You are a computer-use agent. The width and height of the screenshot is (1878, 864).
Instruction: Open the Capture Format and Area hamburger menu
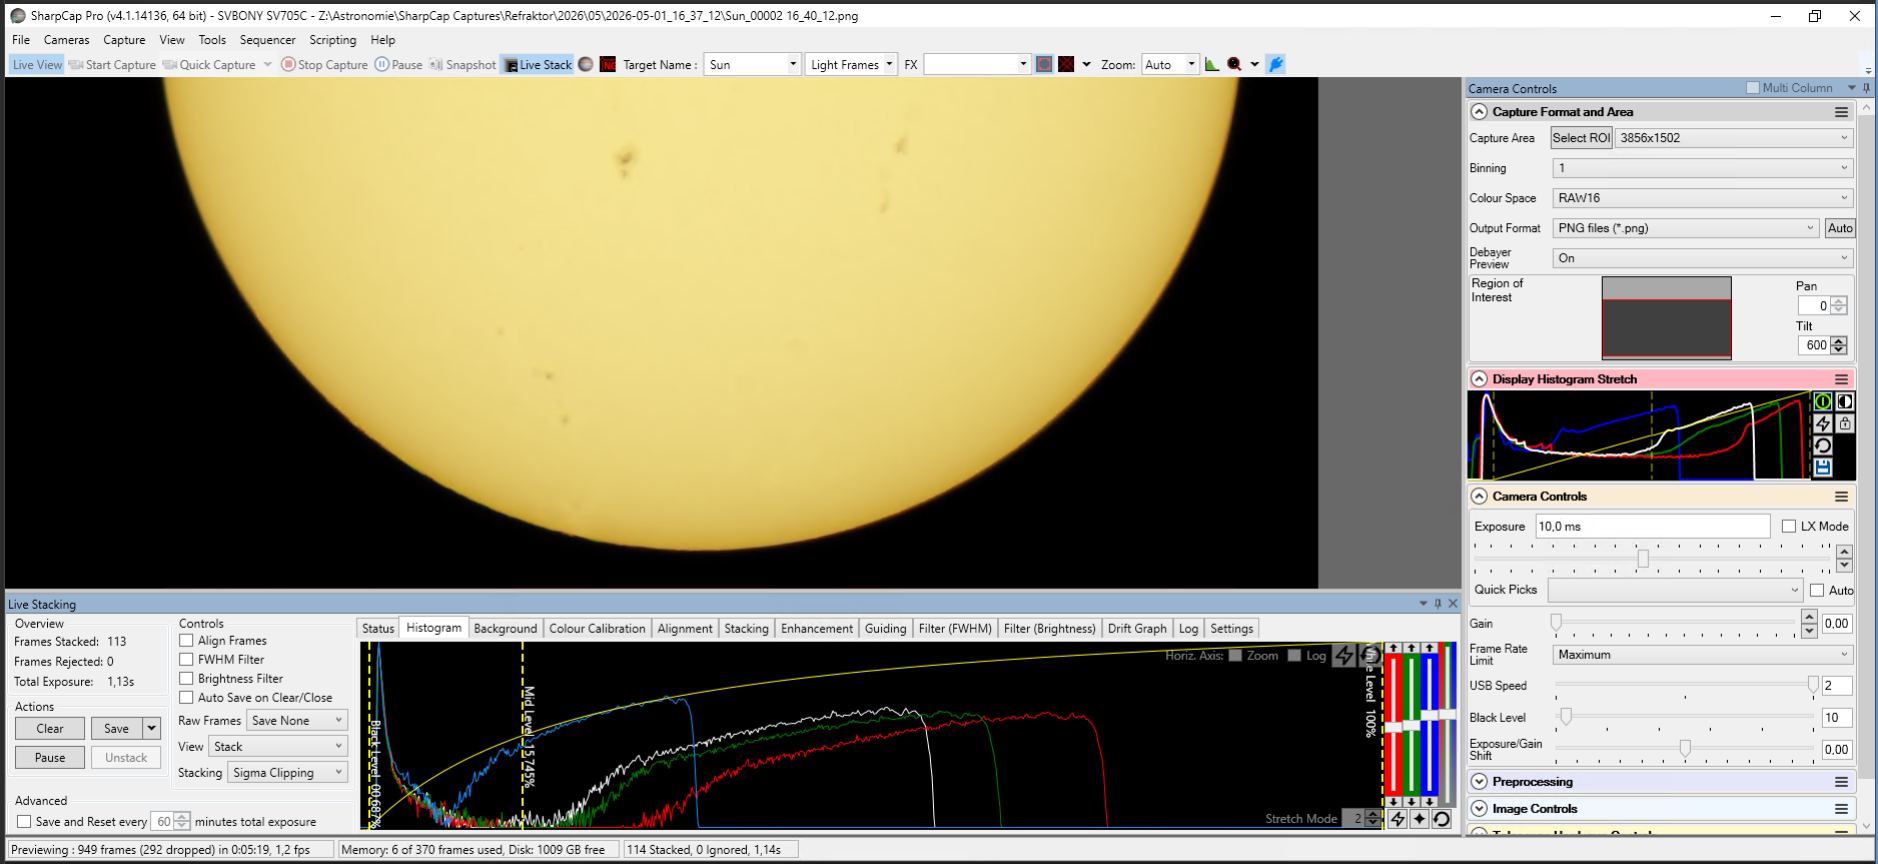[x=1841, y=112]
